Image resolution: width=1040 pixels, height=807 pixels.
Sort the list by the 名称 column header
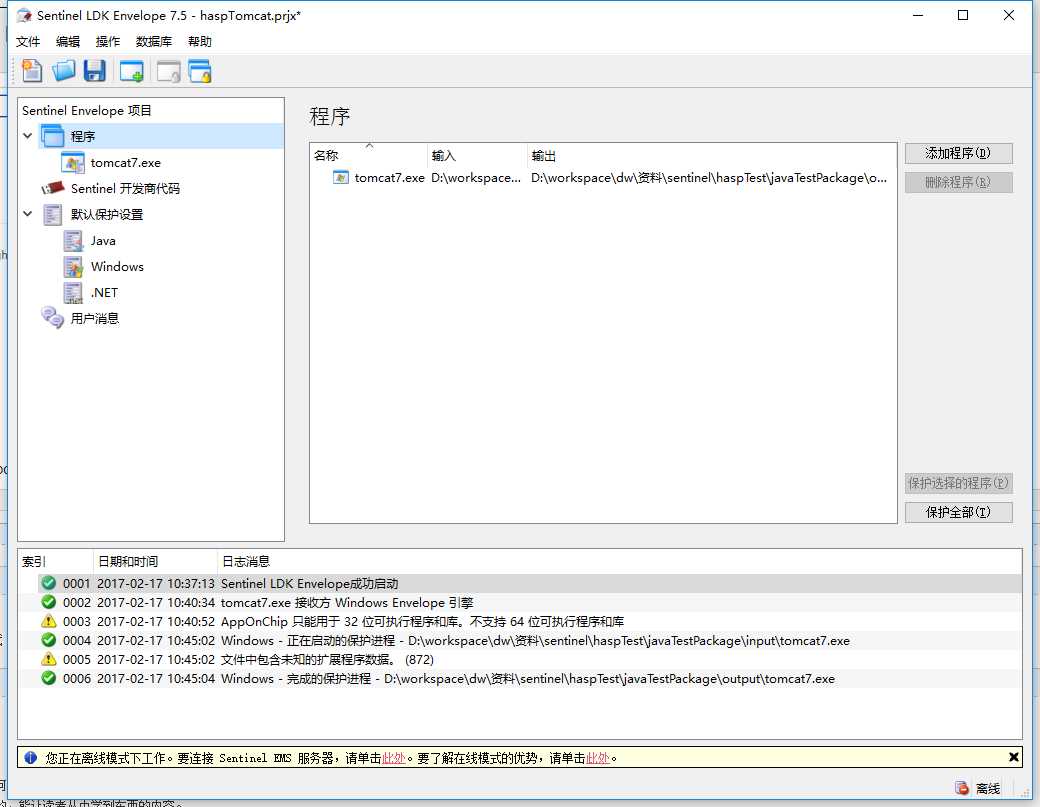click(369, 155)
